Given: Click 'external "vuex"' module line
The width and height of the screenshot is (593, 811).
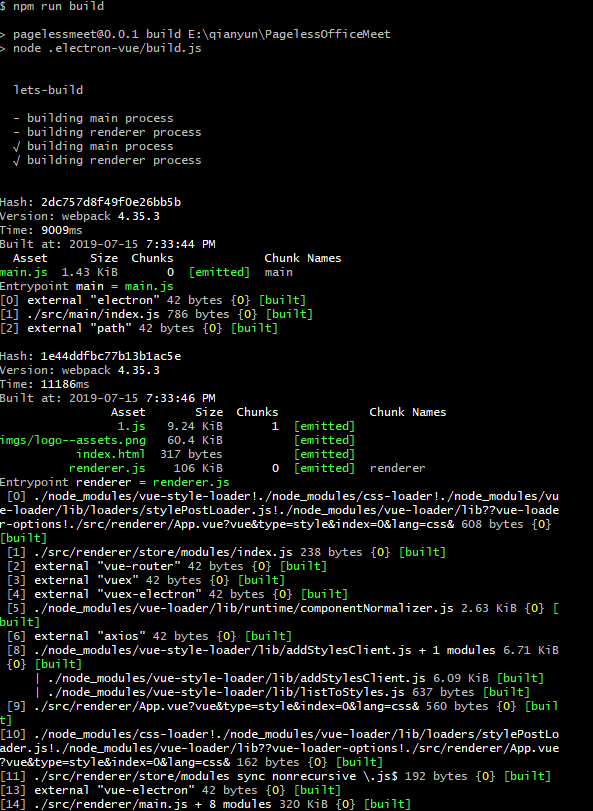Looking at the screenshot, I should (x=146, y=580).
